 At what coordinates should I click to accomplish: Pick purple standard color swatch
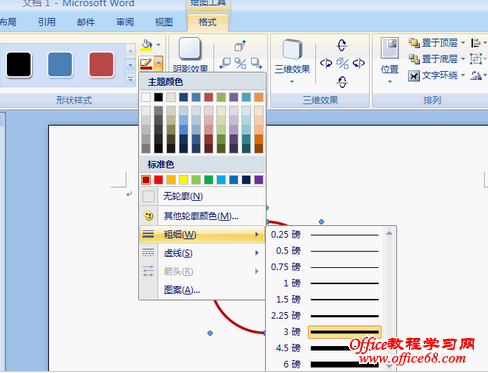coord(259,180)
